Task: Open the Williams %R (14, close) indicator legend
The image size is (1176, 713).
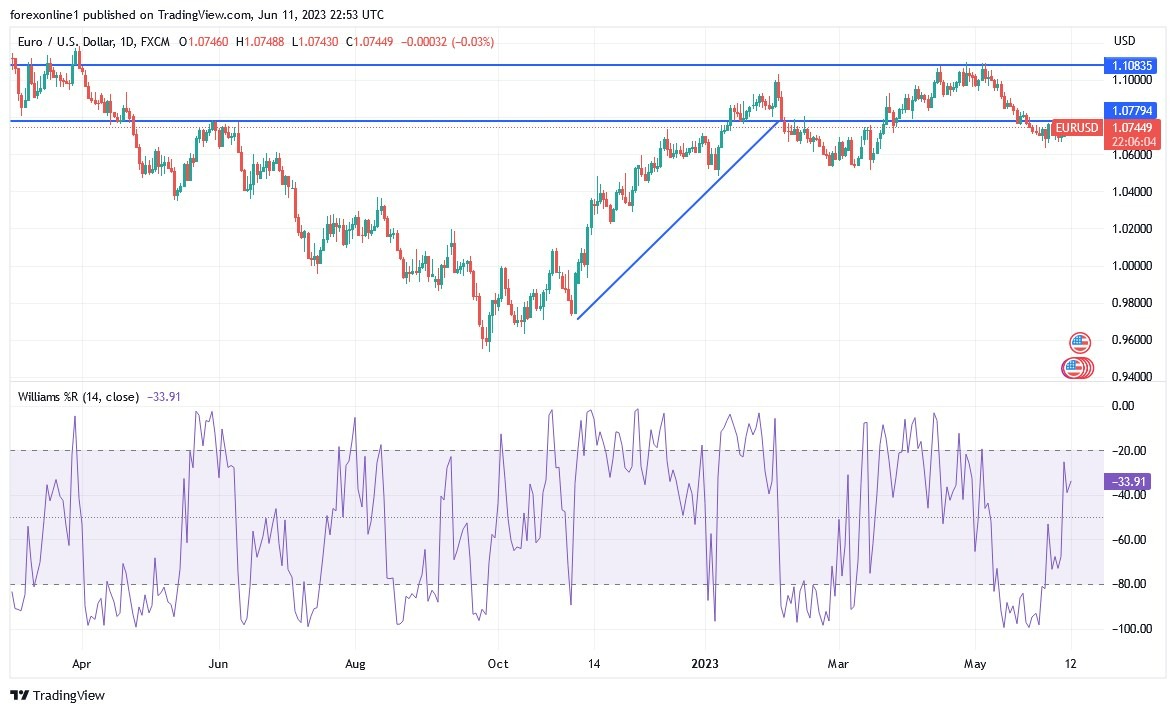Action: click(x=78, y=396)
